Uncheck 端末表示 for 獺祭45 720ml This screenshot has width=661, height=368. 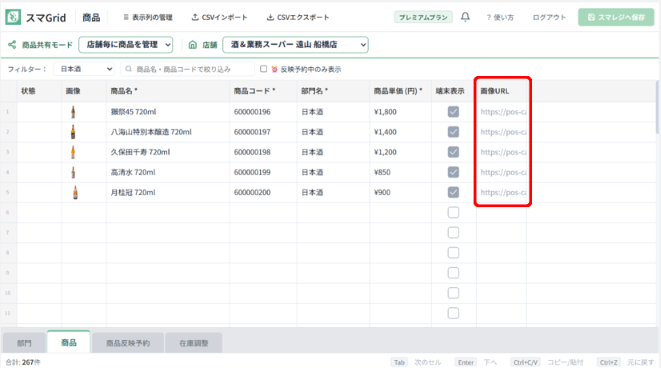453,112
